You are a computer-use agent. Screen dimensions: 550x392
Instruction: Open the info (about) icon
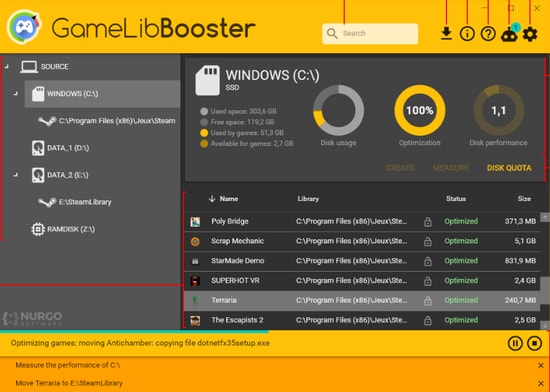pyautogui.click(x=467, y=34)
